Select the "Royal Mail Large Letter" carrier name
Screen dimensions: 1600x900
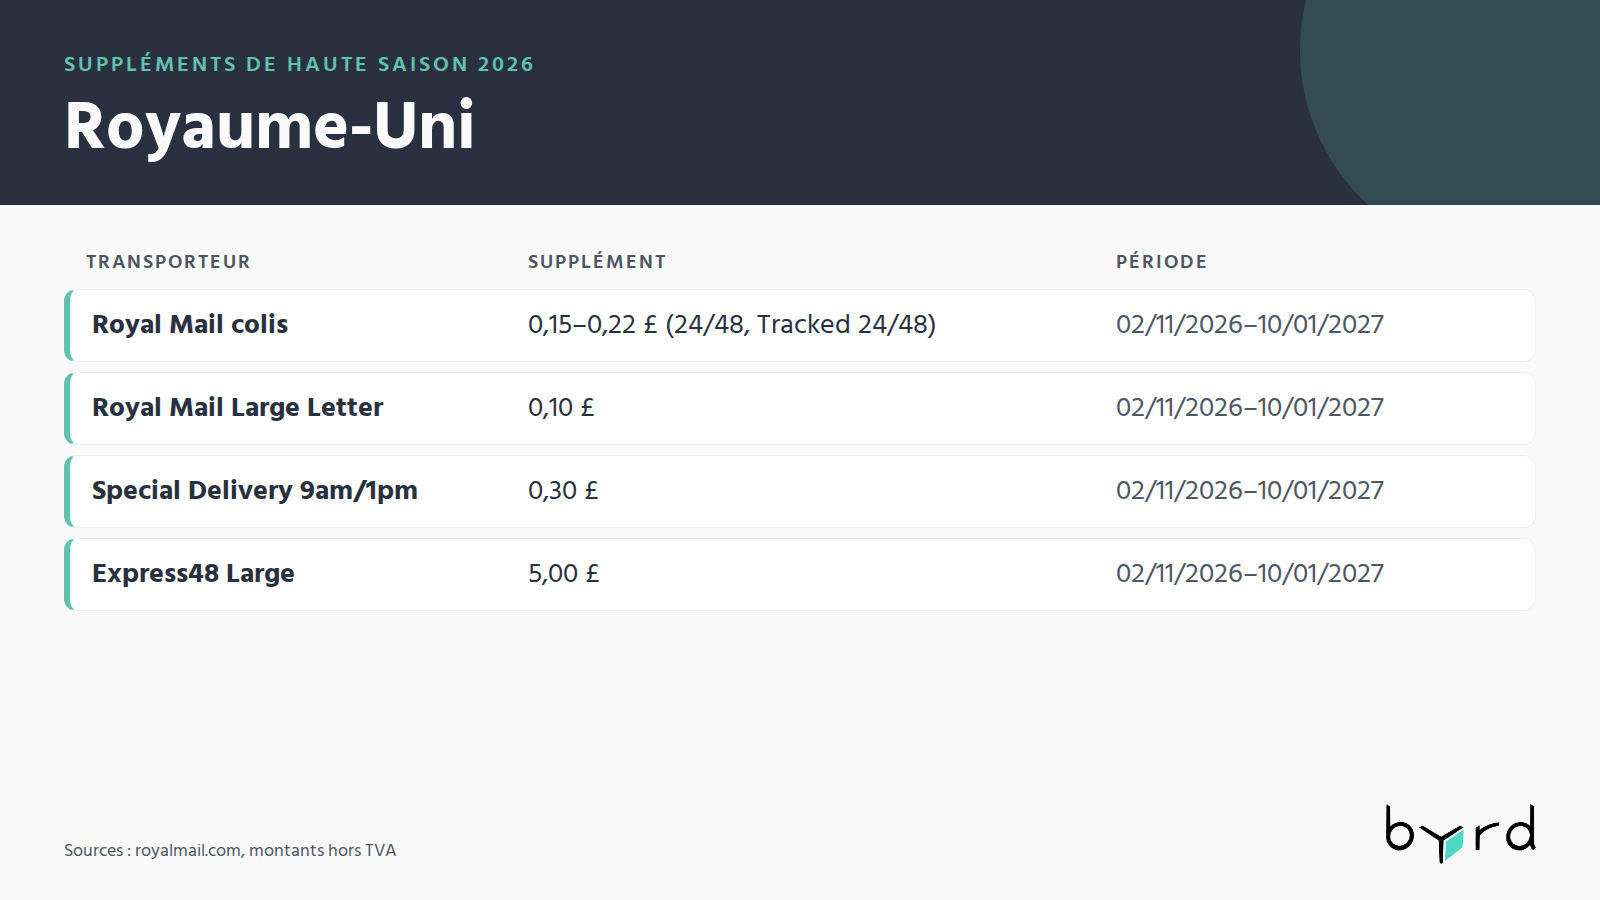(238, 408)
